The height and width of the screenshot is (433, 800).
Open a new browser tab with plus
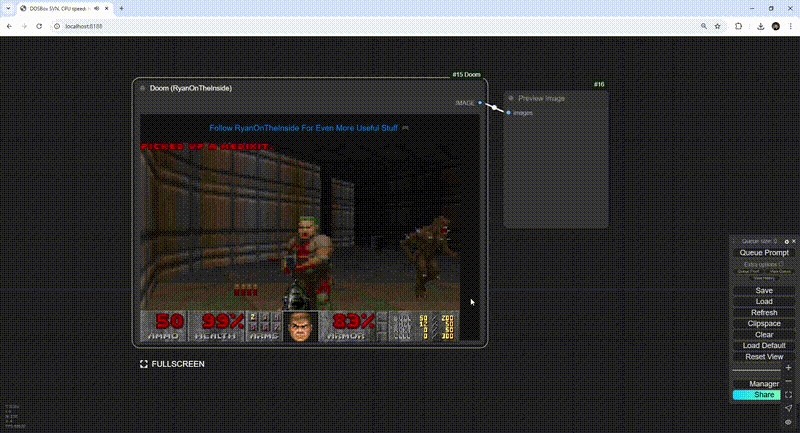[x=121, y=9]
